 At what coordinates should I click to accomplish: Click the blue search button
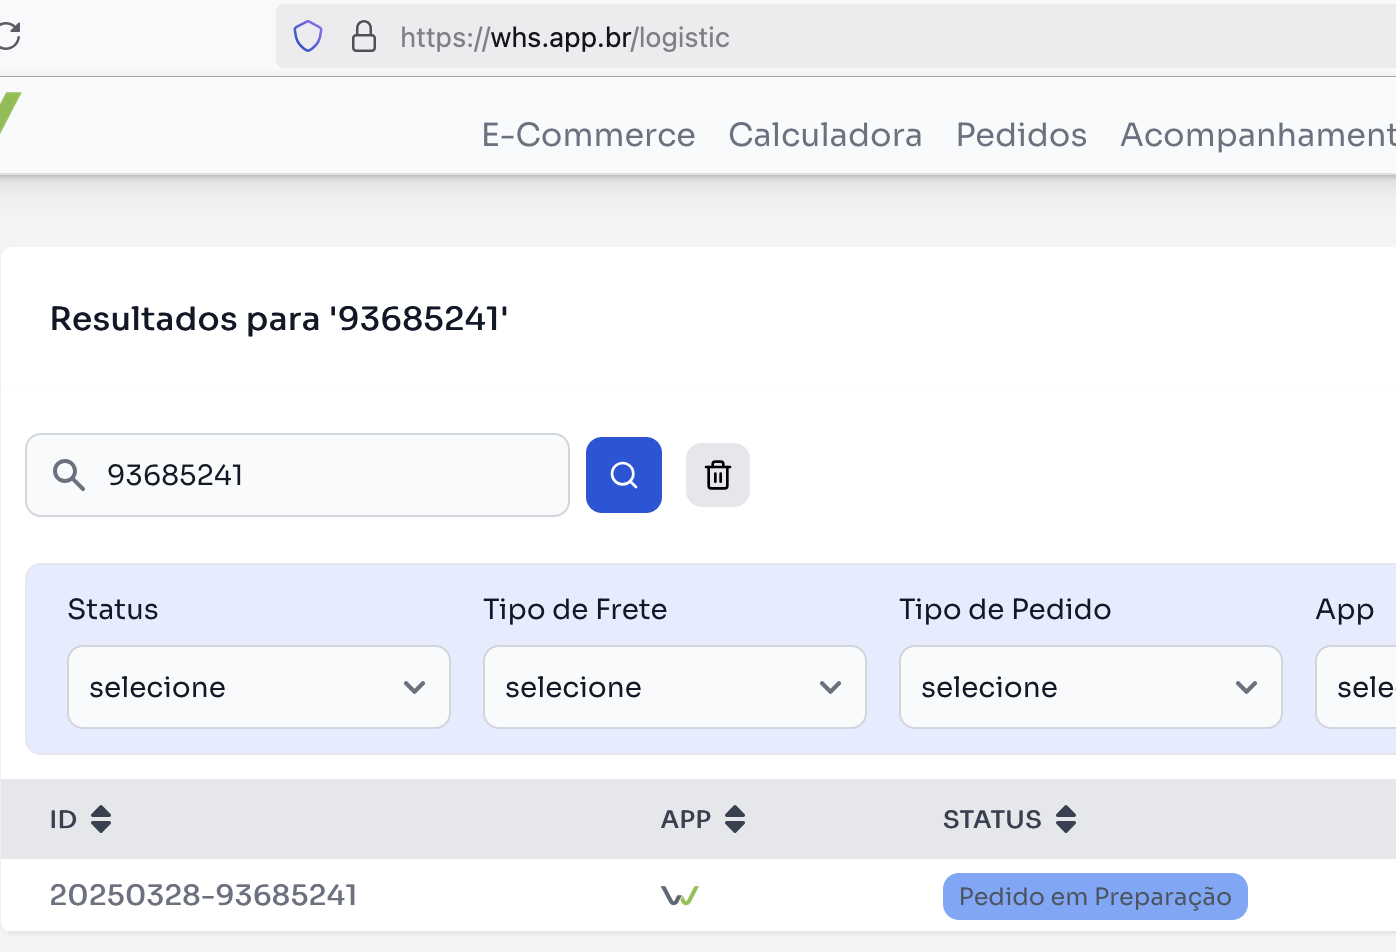click(623, 475)
